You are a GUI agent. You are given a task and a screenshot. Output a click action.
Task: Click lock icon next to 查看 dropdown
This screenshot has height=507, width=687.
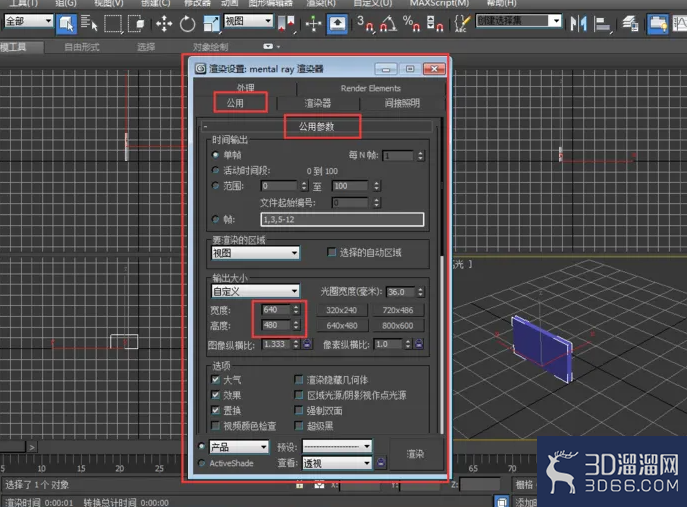pos(381,463)
